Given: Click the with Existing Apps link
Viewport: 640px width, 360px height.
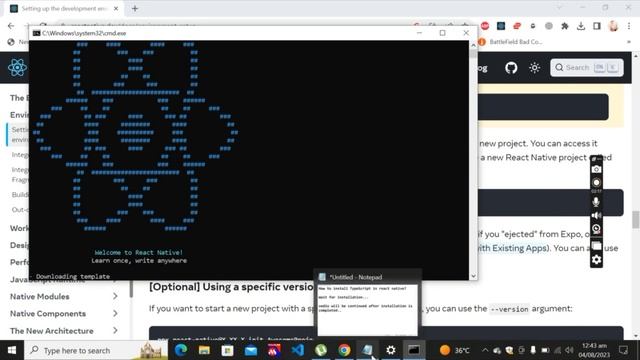Looking at the screenshot, I should click(512, 248).
